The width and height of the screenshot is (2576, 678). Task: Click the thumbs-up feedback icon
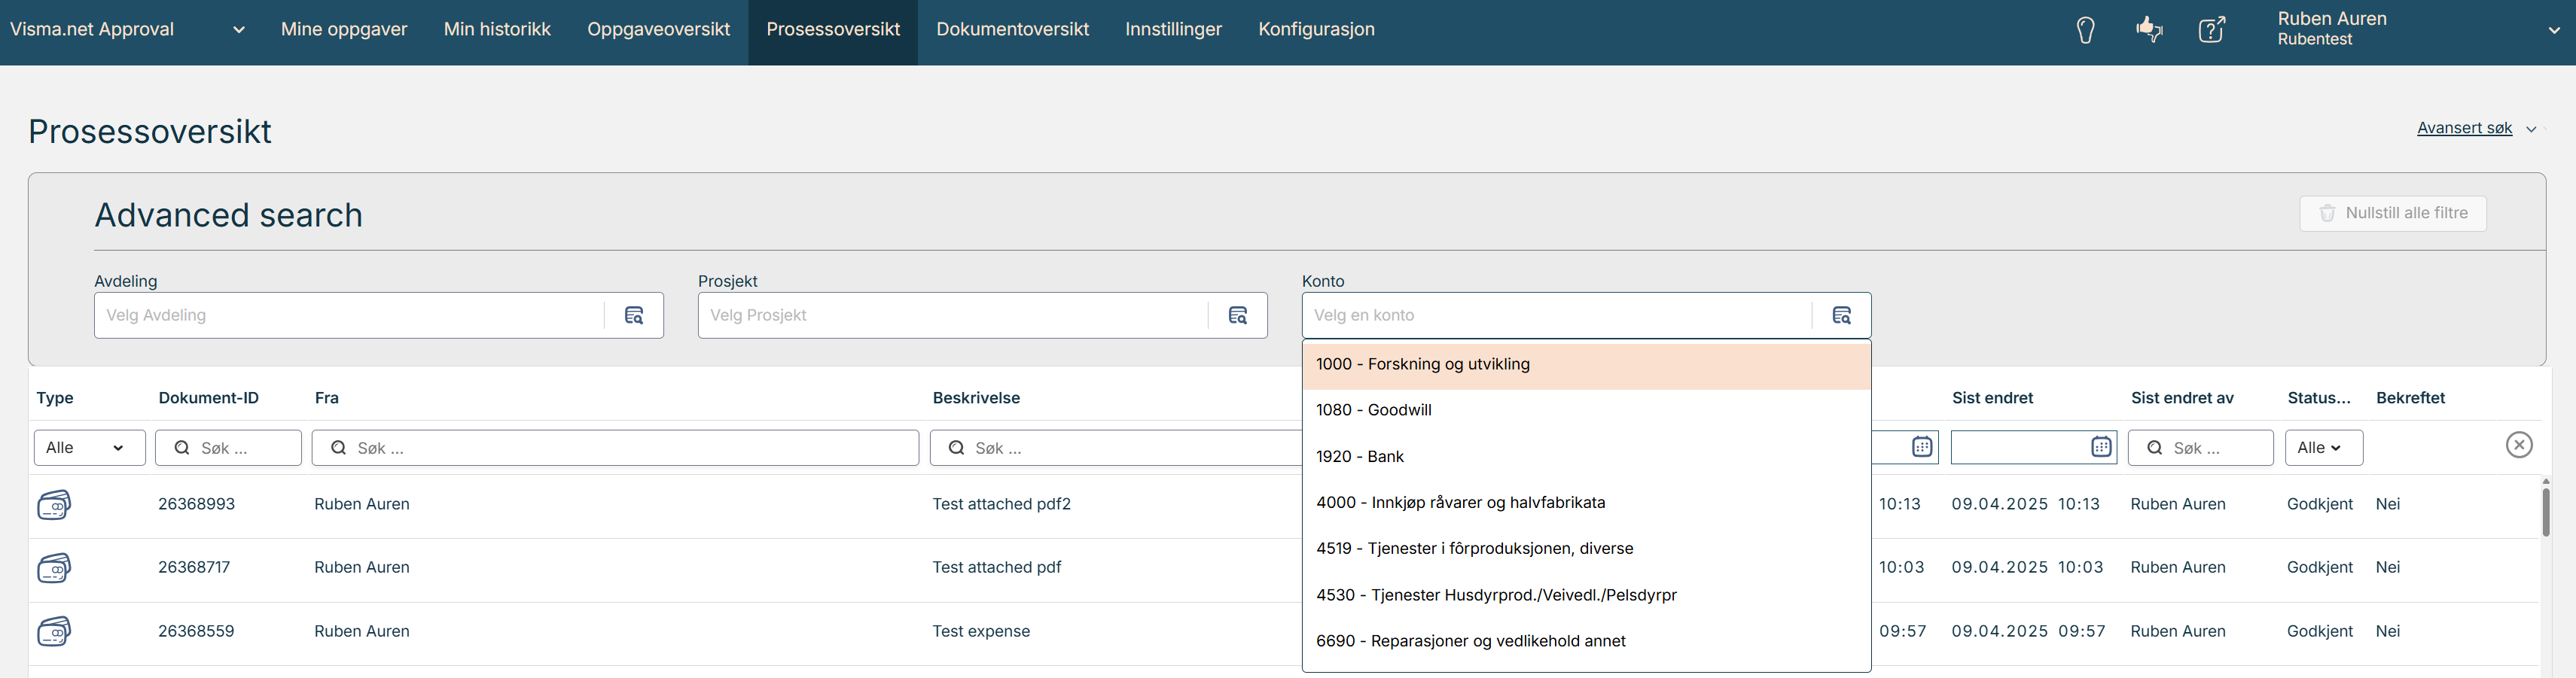[2149, 29]
